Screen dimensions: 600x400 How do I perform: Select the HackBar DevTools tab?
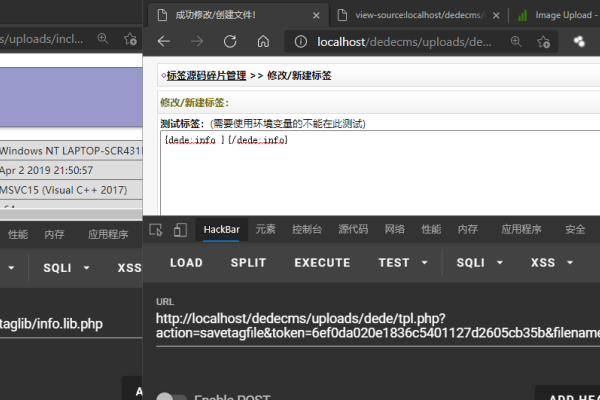click(x=222, y=229)
